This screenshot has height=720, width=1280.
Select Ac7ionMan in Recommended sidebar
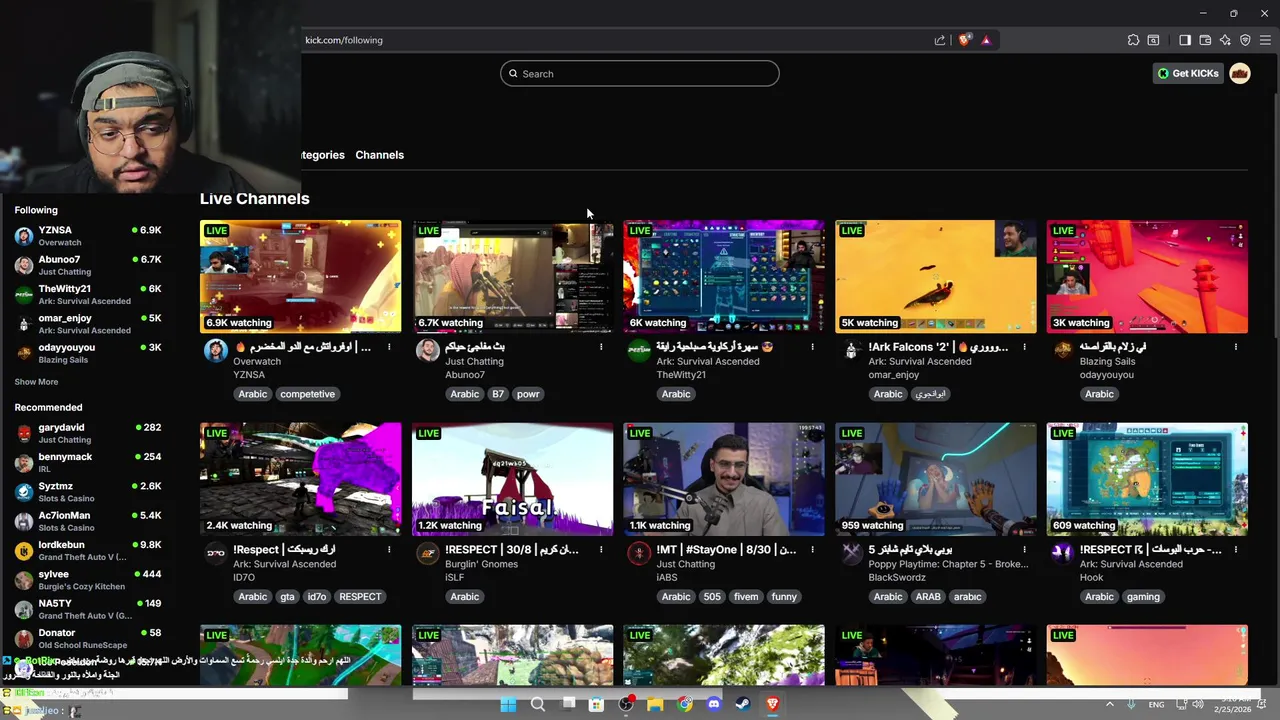(88, 521)
